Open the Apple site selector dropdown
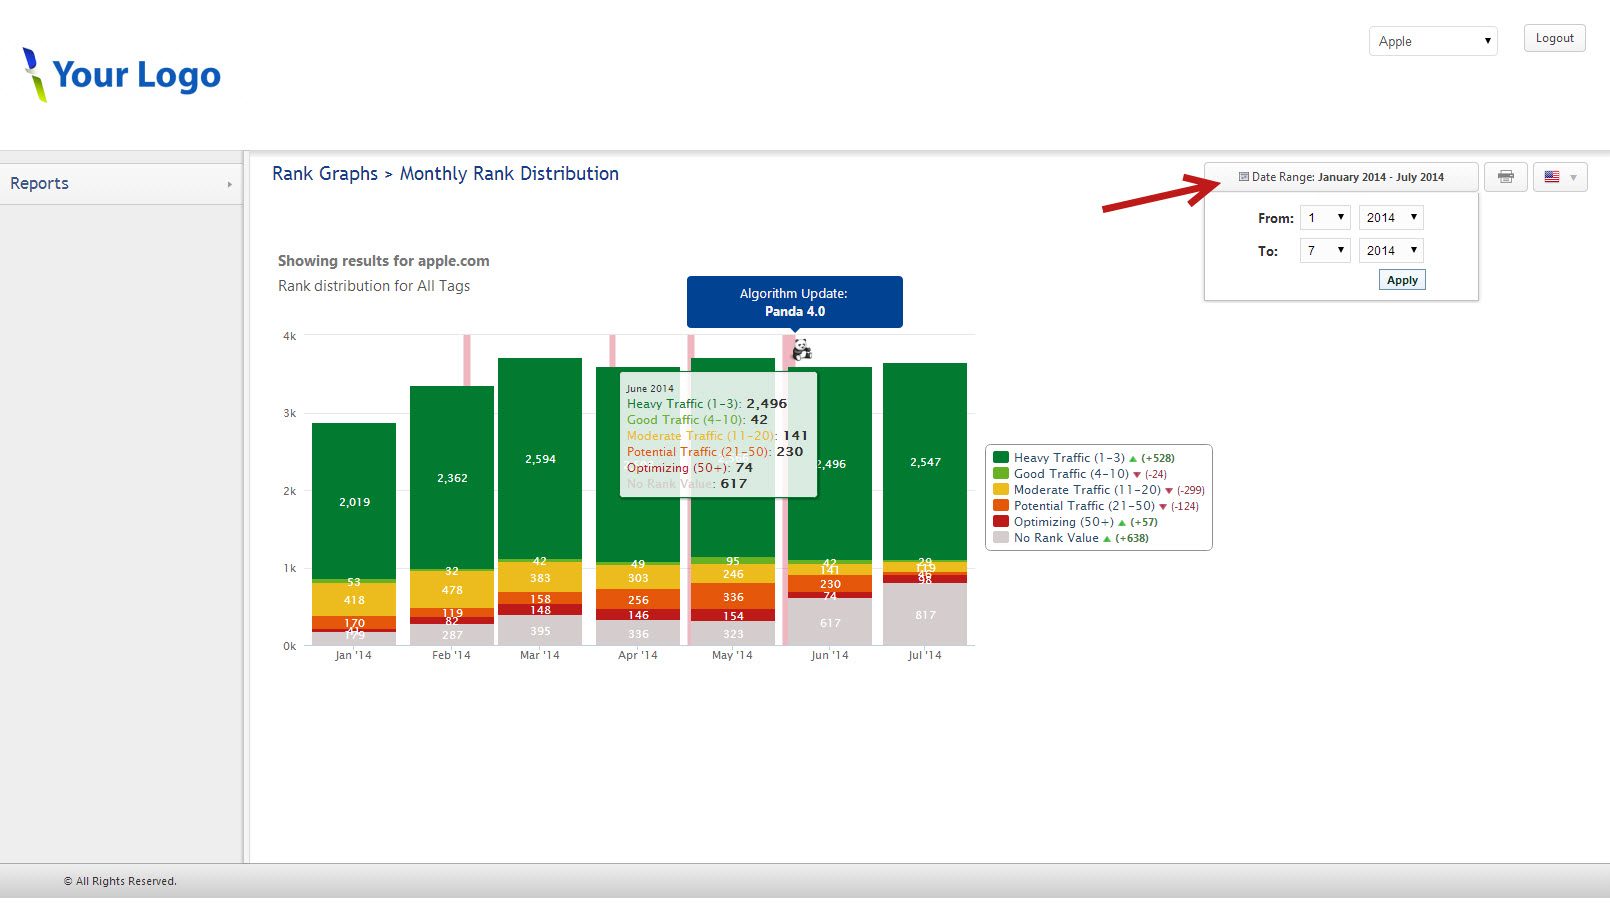1610x924 pixels. tap(1432, 41)
